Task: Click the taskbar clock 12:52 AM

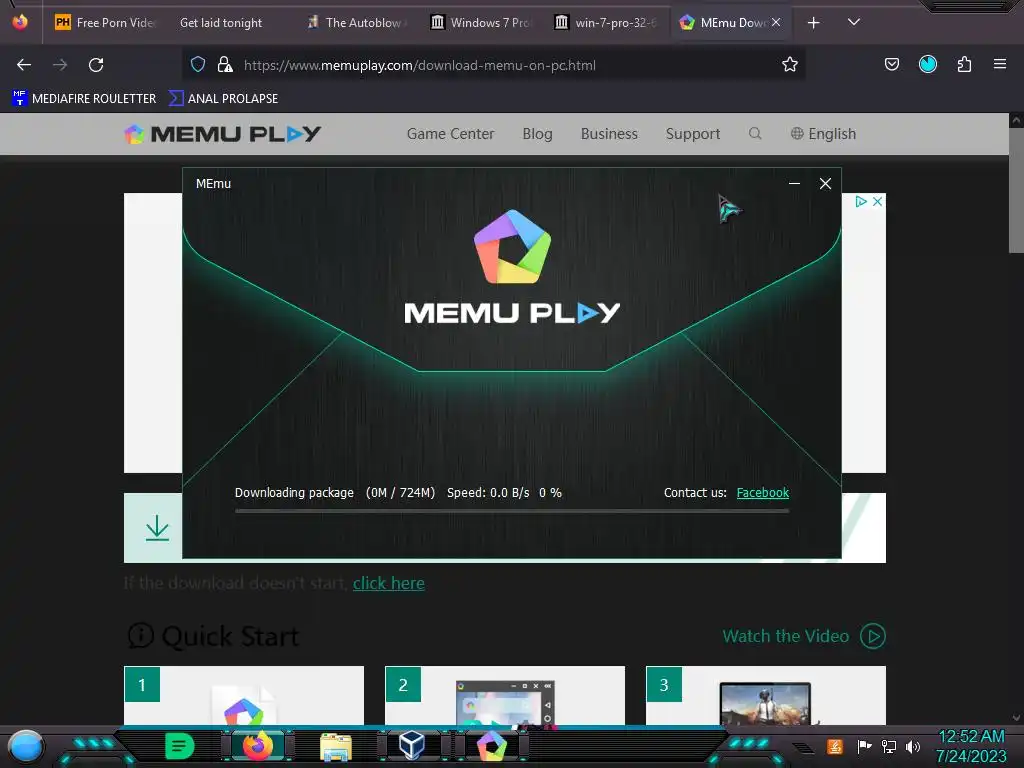Action: [x=971, y=736]
